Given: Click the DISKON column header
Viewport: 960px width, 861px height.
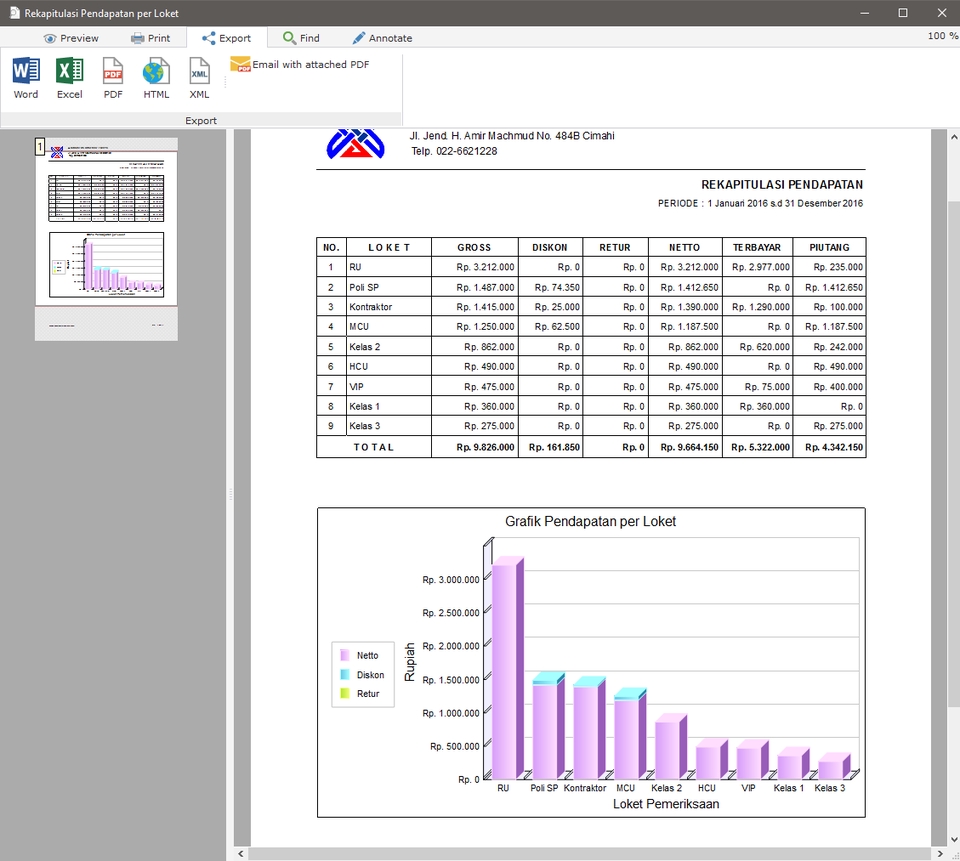Looking at the screenshot, I should 550,247.
